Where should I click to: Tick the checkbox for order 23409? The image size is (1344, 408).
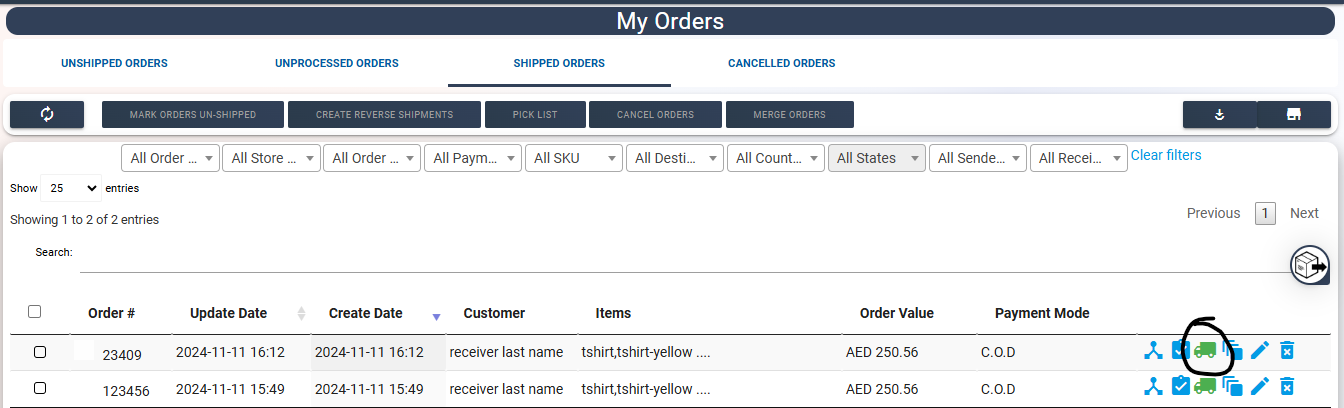[x=40, y=352]
